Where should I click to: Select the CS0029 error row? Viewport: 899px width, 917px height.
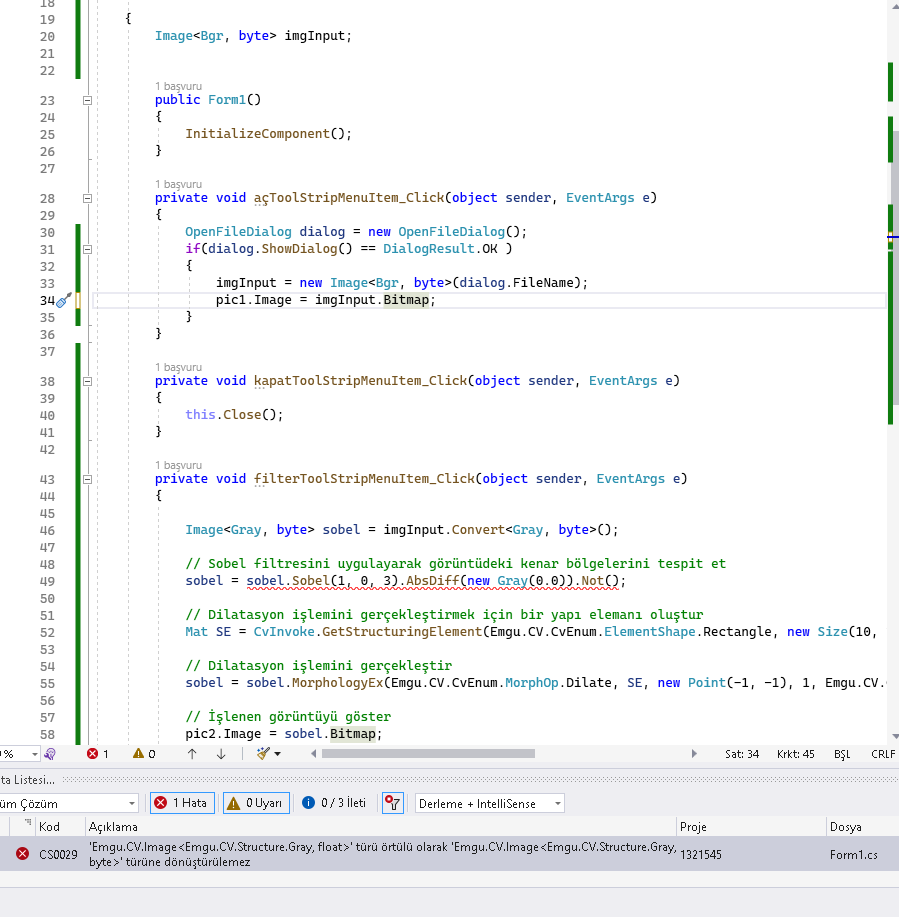449,854
